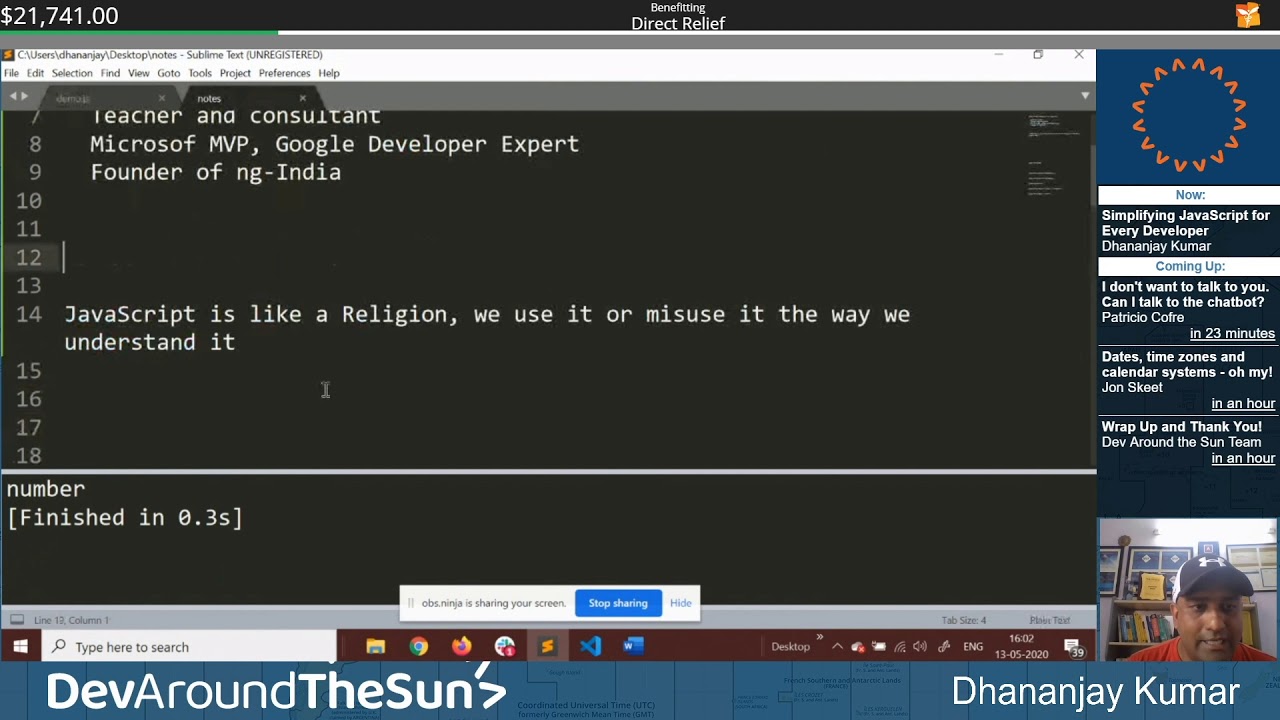Open the Windows Start menu
1280x720 pixels.
[x=20, y=647]
